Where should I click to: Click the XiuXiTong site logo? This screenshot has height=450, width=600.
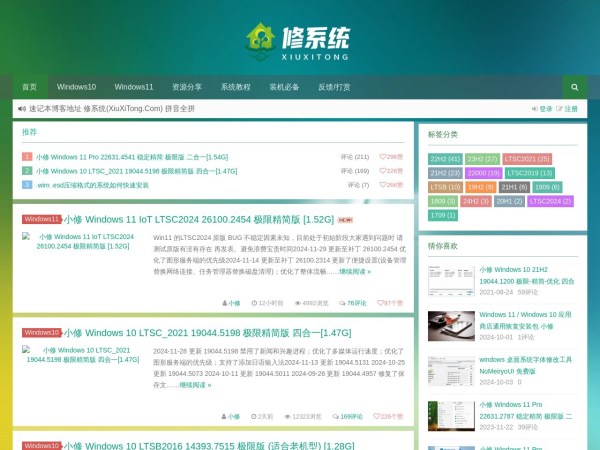coord(299,43)
